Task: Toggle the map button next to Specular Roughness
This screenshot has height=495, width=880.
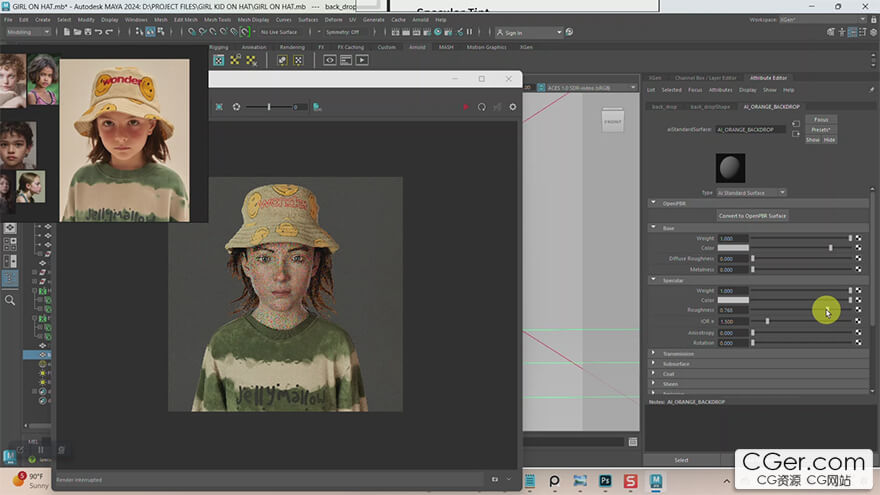Action: 858,310
